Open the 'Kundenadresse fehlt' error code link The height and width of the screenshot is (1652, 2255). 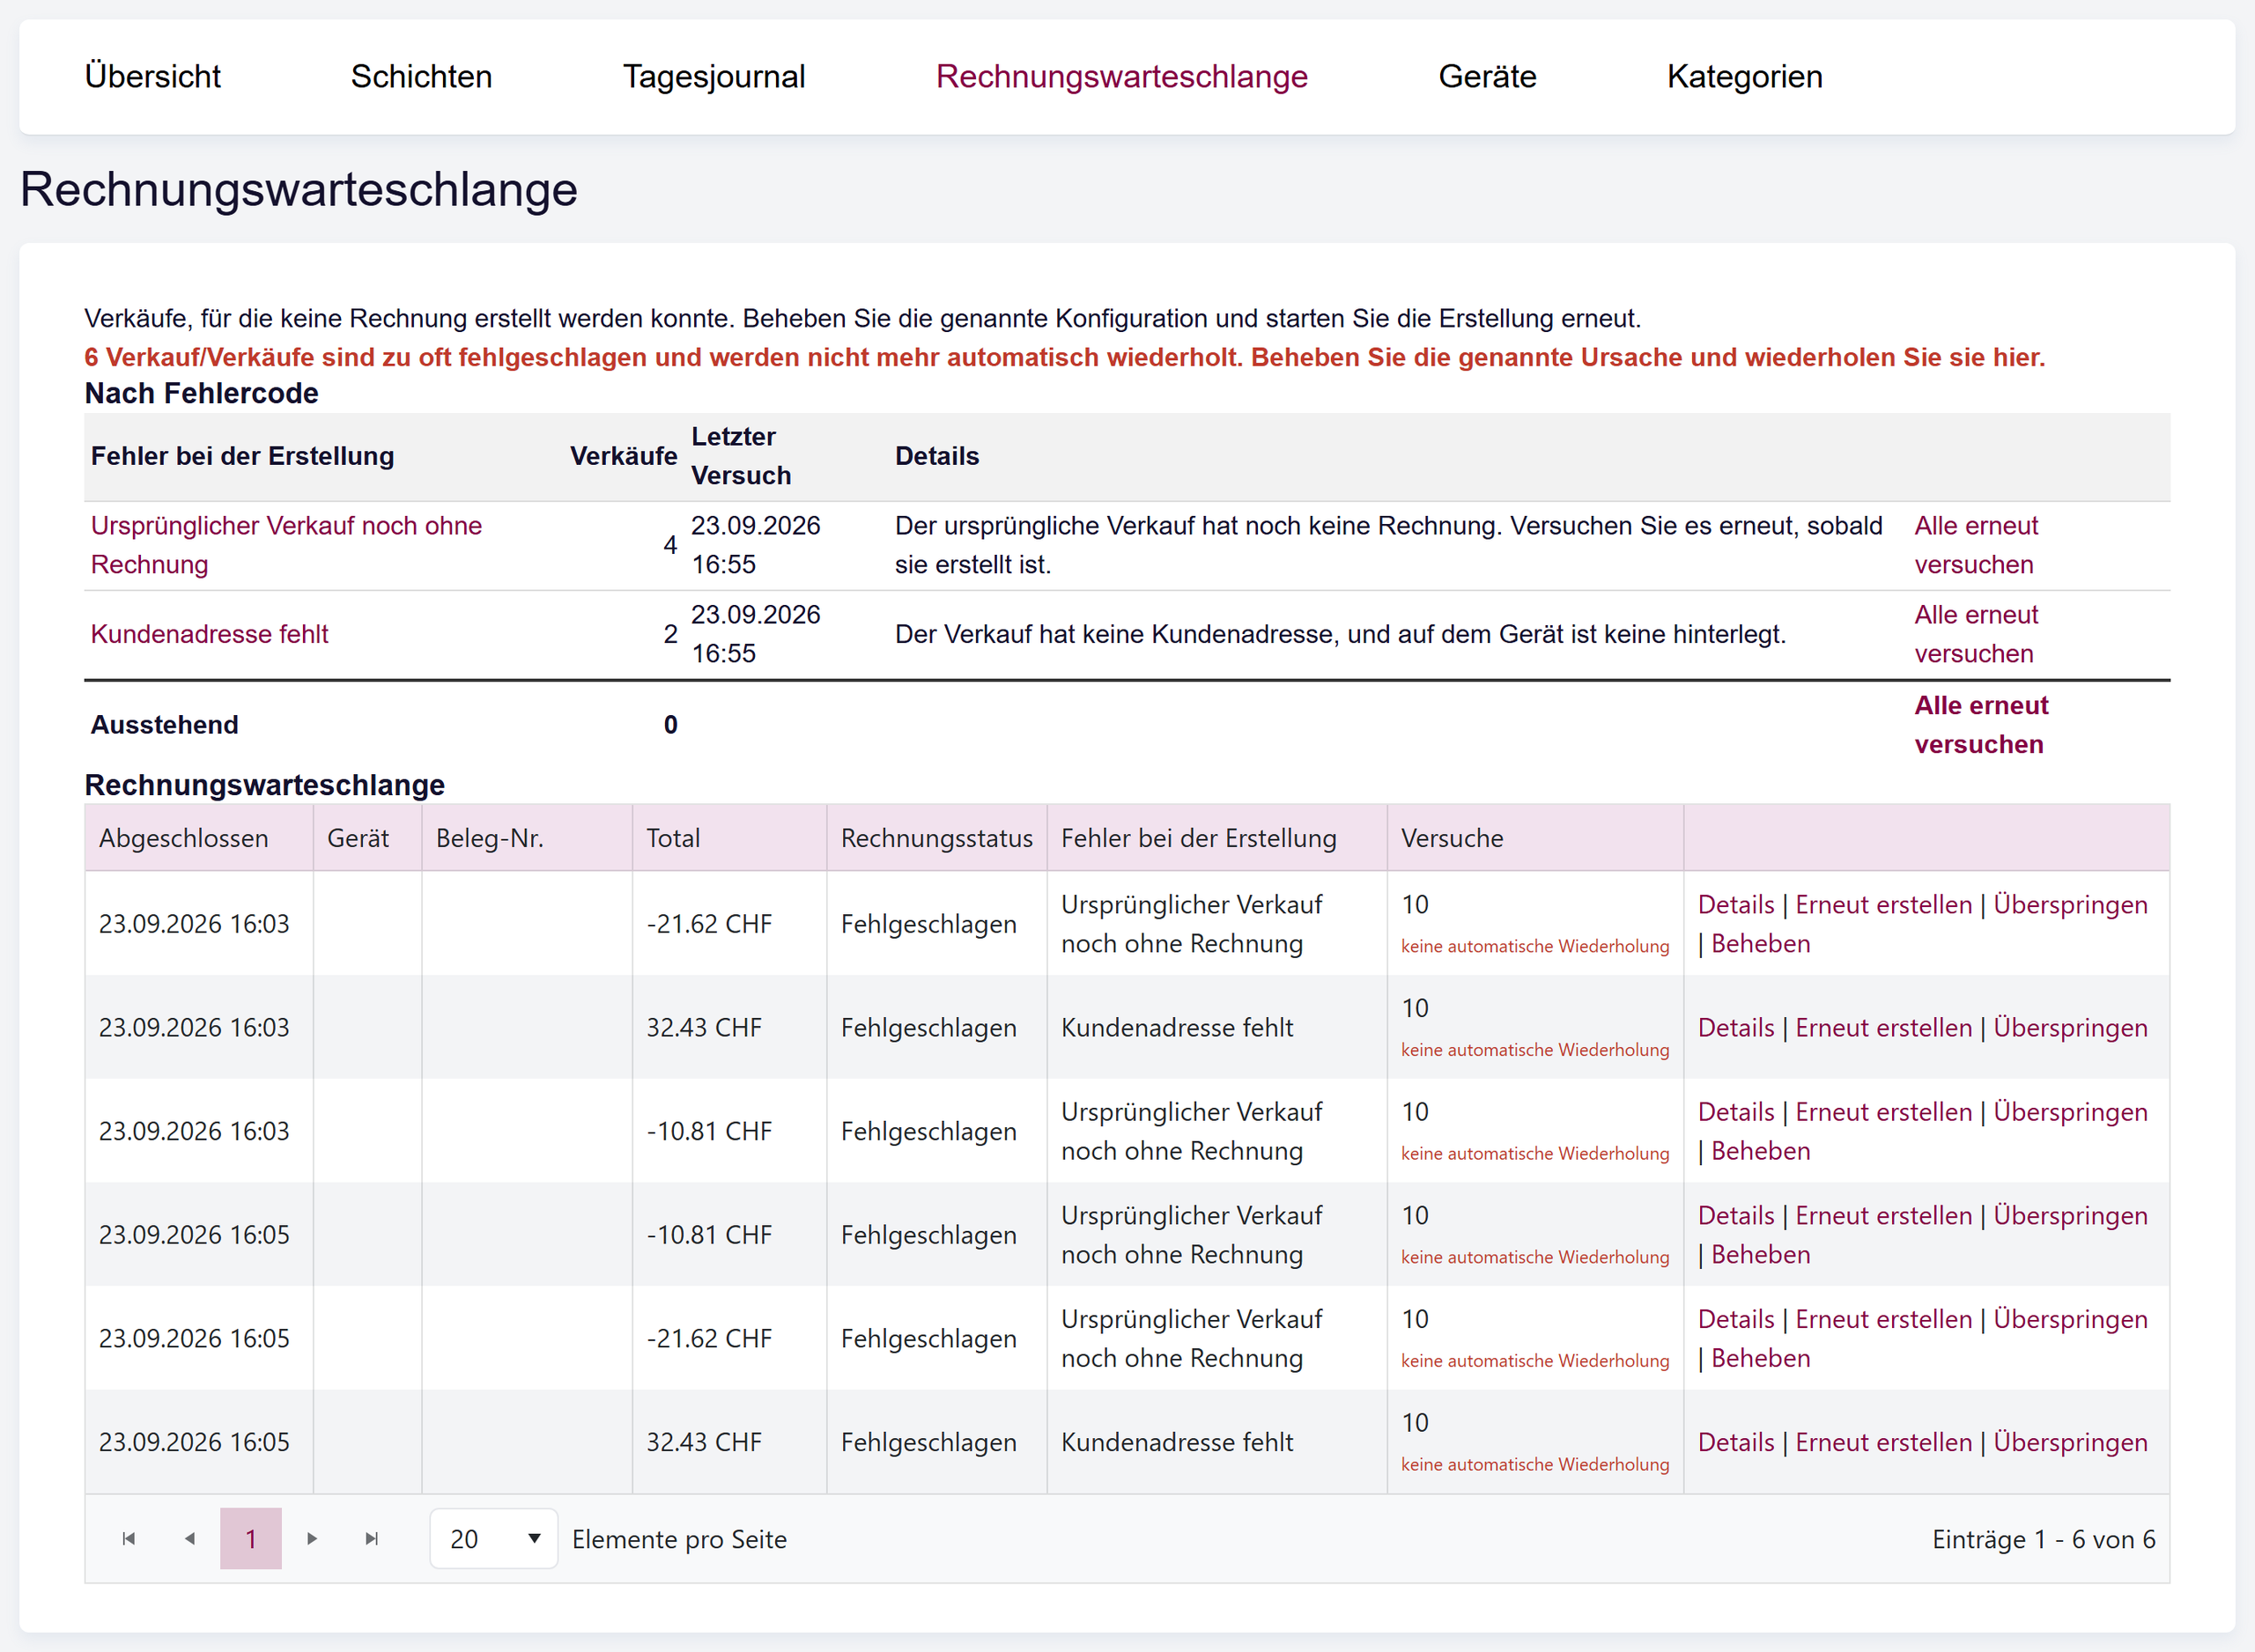210,634
